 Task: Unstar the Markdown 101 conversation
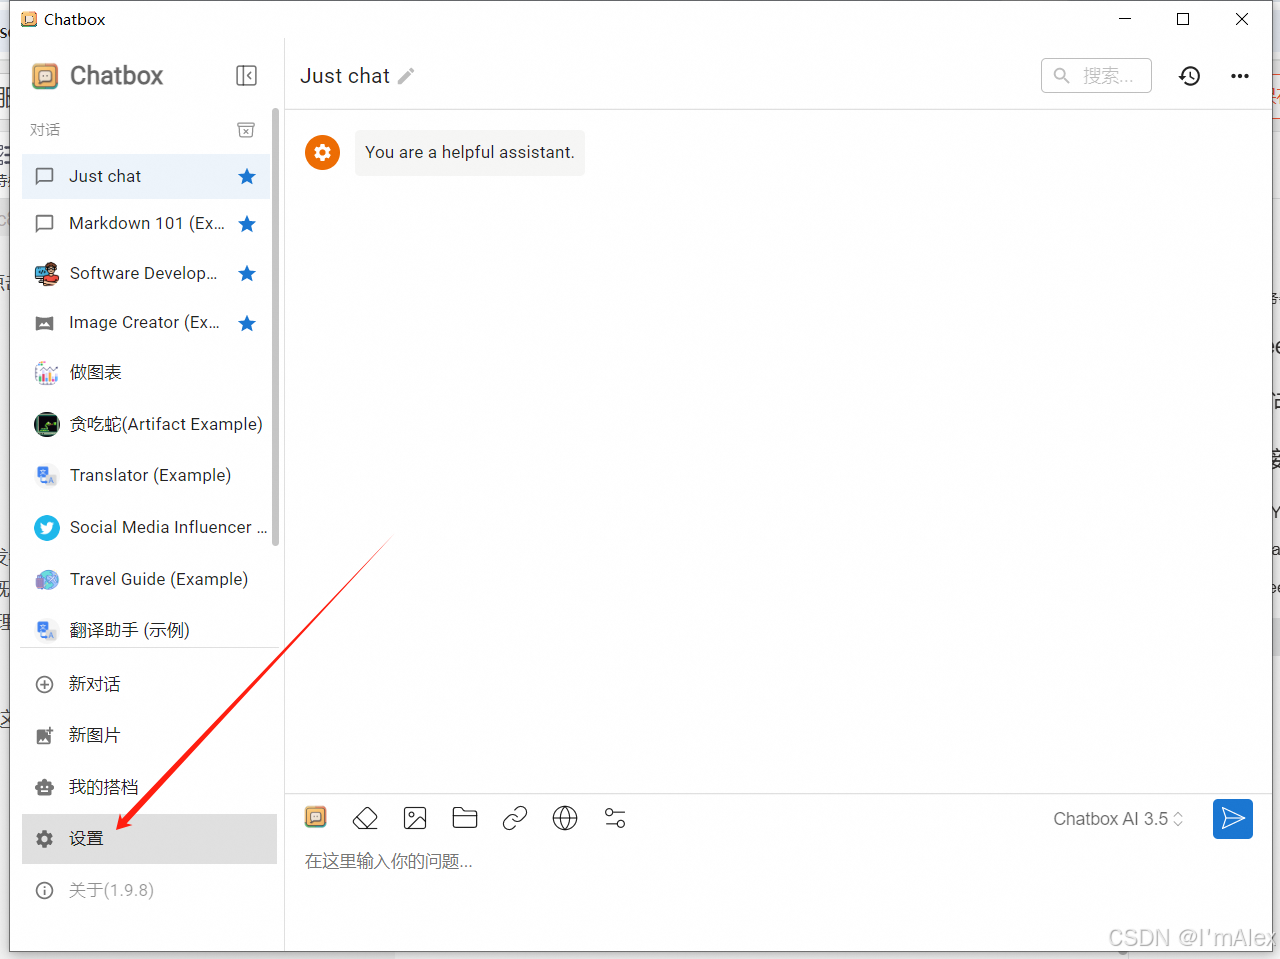coord(247,224)
